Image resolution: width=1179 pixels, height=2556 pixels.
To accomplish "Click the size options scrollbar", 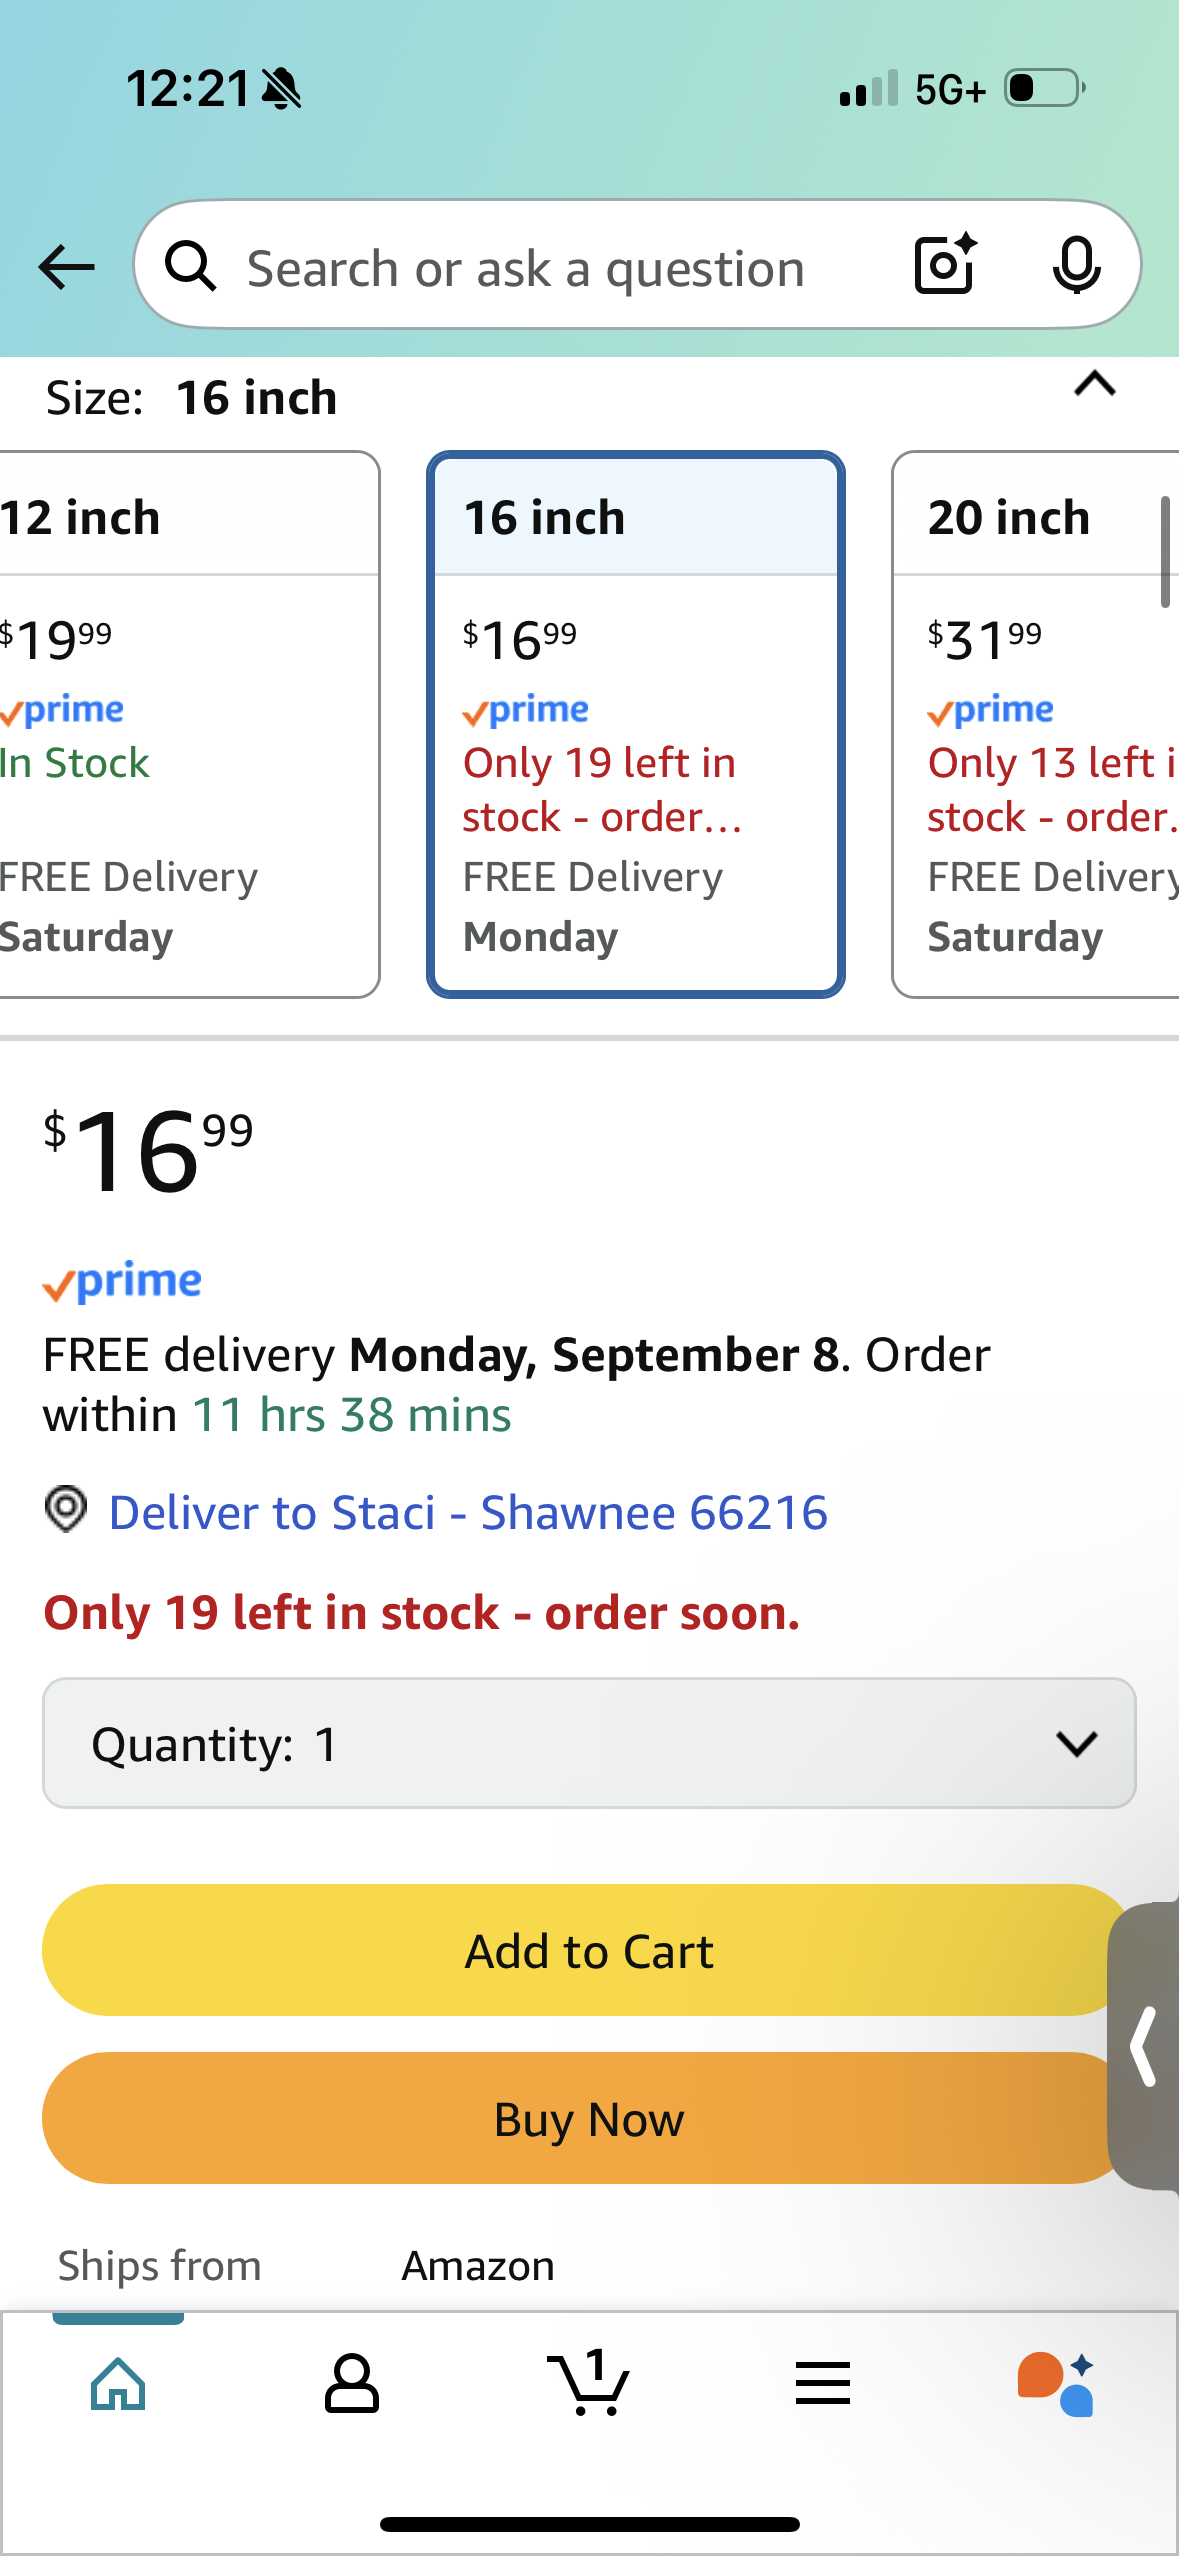I will [1165, 551].
